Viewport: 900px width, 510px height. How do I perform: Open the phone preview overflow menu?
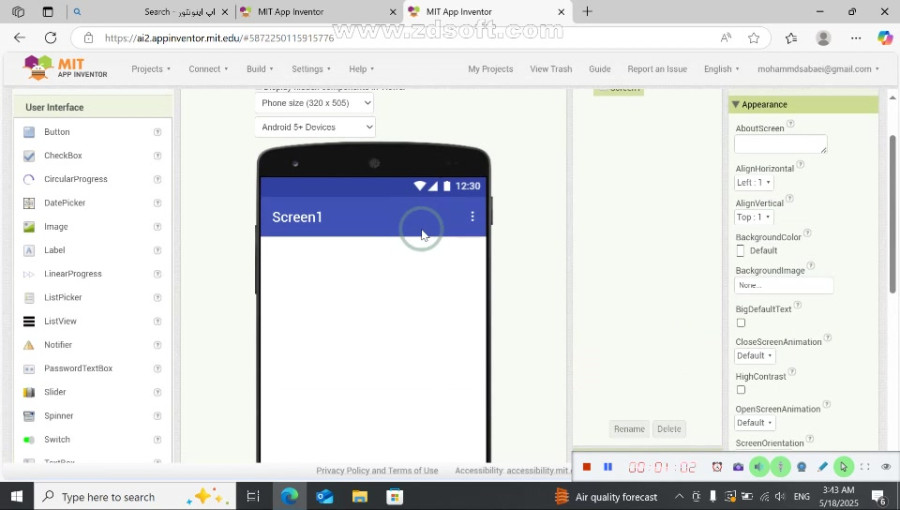(472, 216)
